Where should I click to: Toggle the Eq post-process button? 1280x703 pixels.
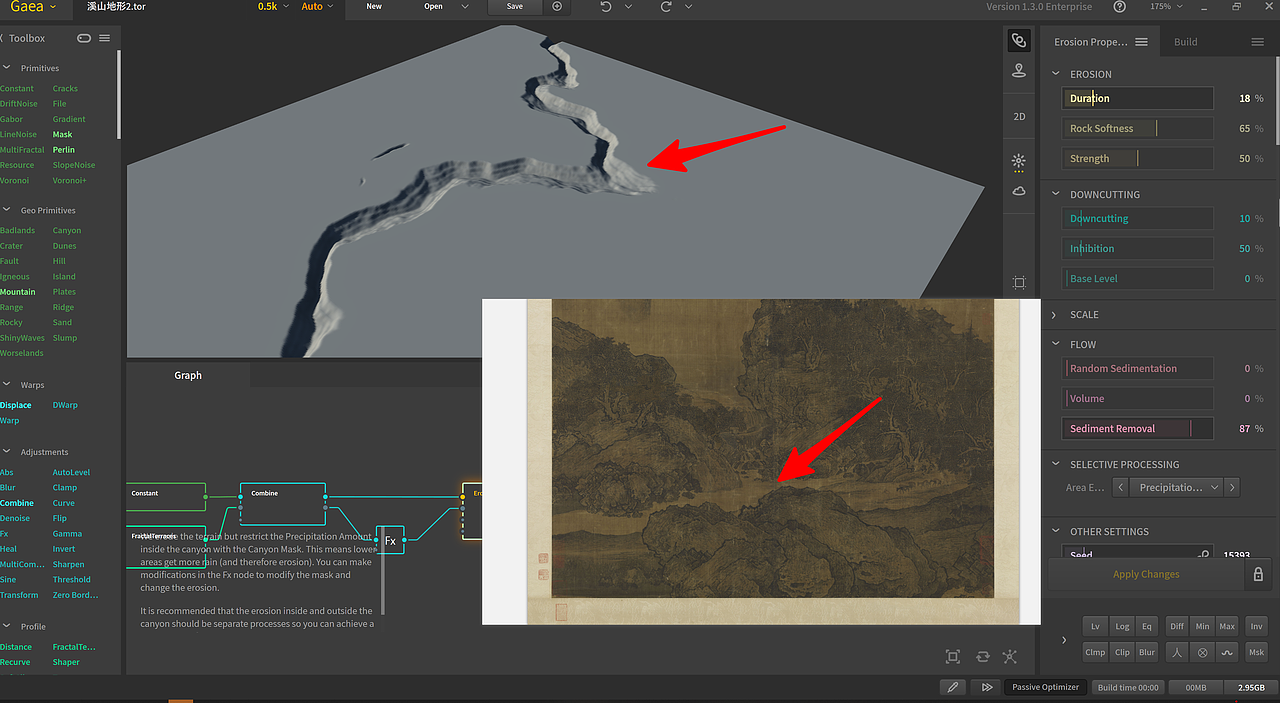click(1147, 626)
